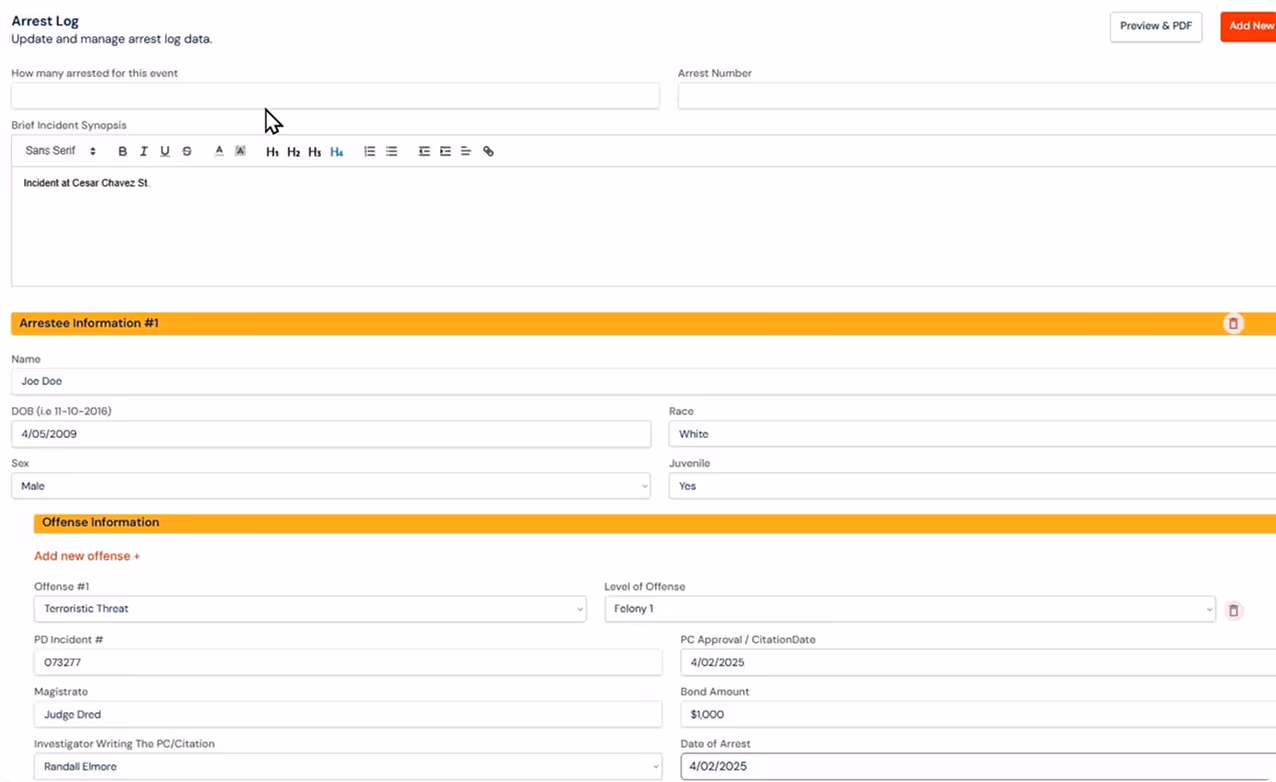Select the underline formatting icon
Viewport: 1276px width, 782px height.
[x=164, y=151]
